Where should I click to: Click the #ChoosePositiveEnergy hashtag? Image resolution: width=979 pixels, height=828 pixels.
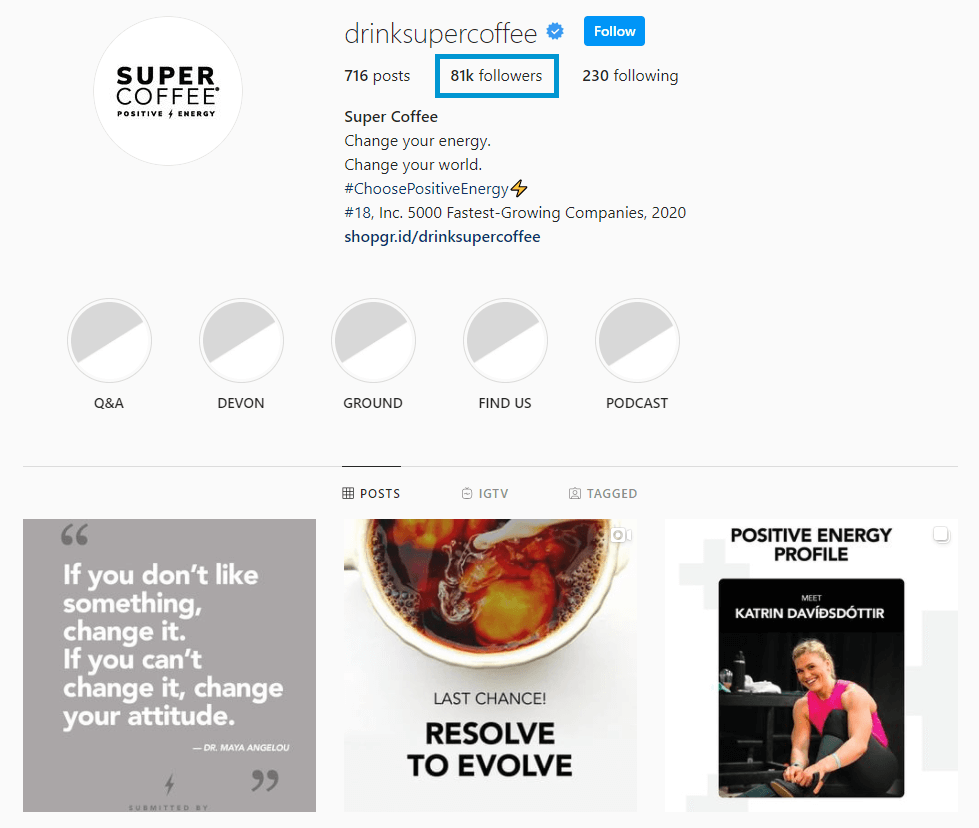(x=426, y=189)
